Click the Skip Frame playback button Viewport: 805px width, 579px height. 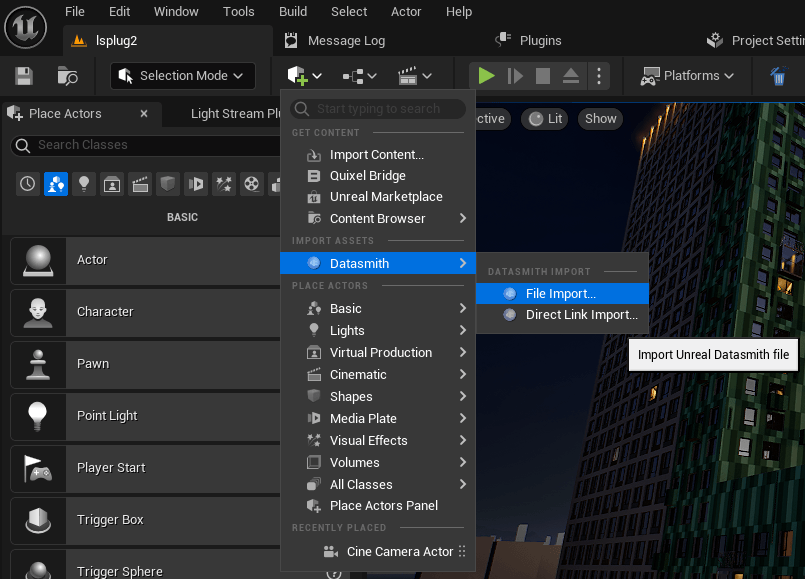[515, 76]
